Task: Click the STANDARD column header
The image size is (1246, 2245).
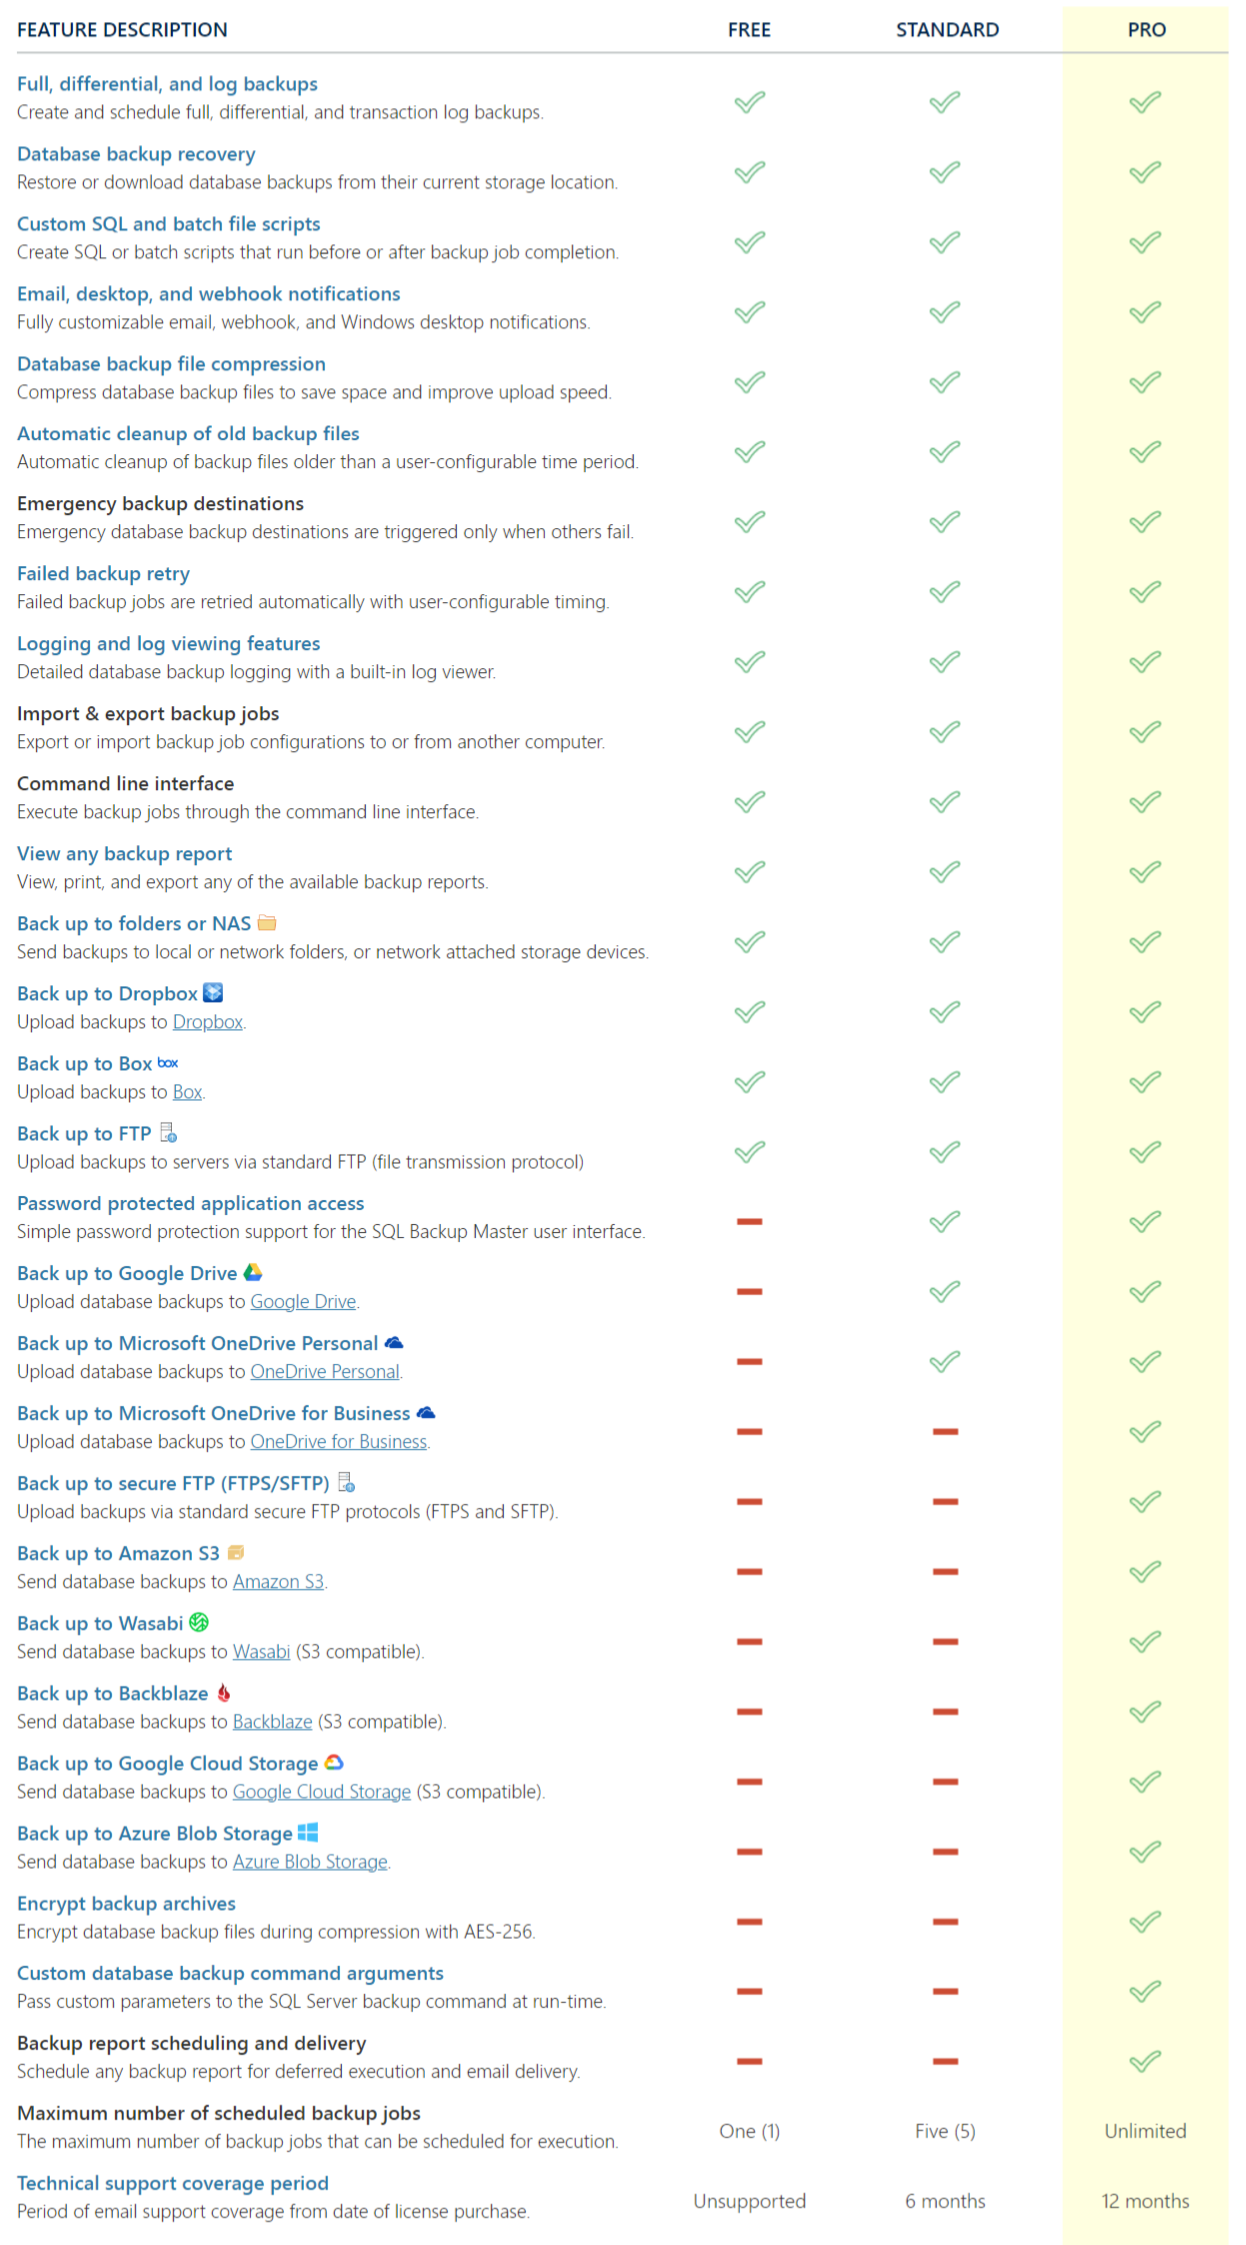Action: click(947, 30)
